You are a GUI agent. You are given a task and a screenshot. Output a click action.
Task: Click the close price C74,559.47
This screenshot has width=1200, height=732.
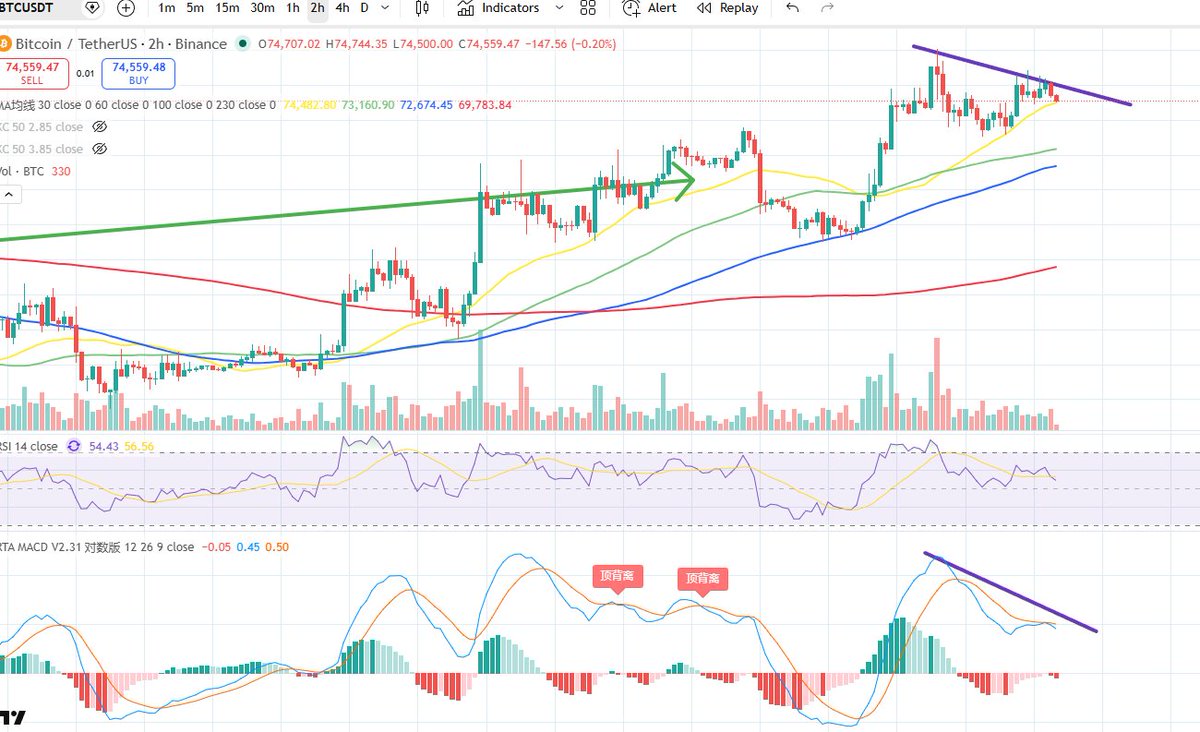click(x=489, y=44)
